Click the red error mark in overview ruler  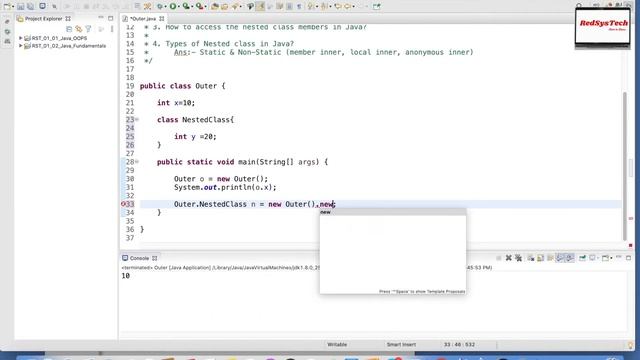pos(631,245)
